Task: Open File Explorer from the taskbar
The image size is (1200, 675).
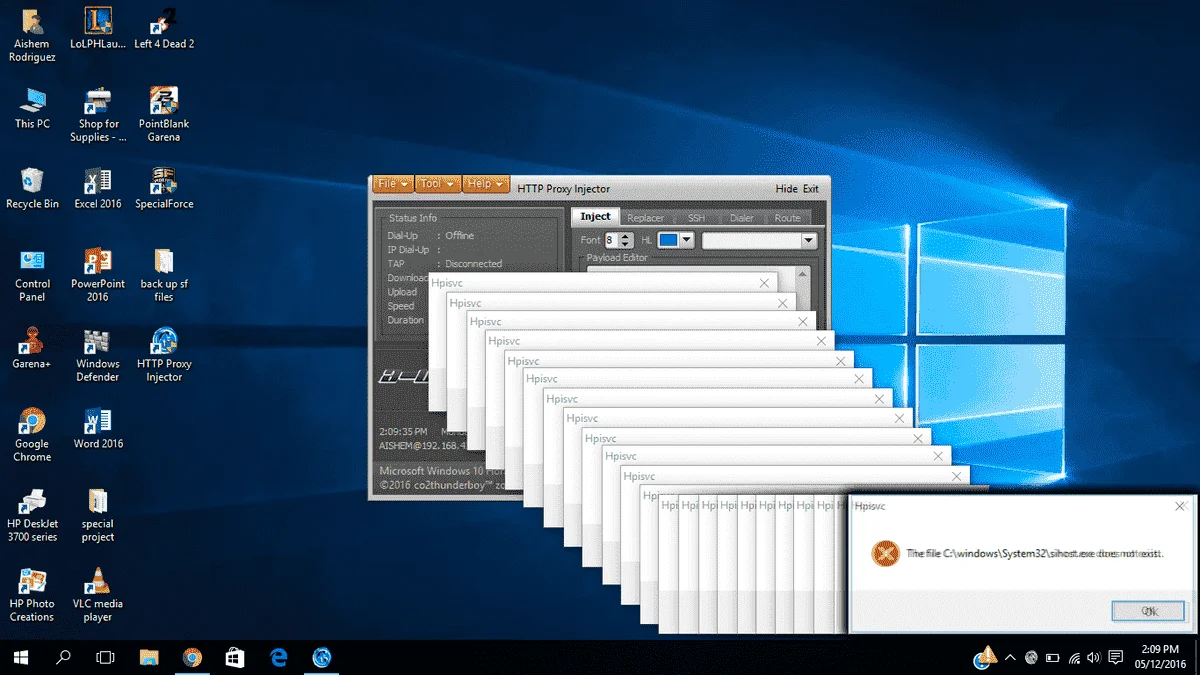Action: point(149,657)
